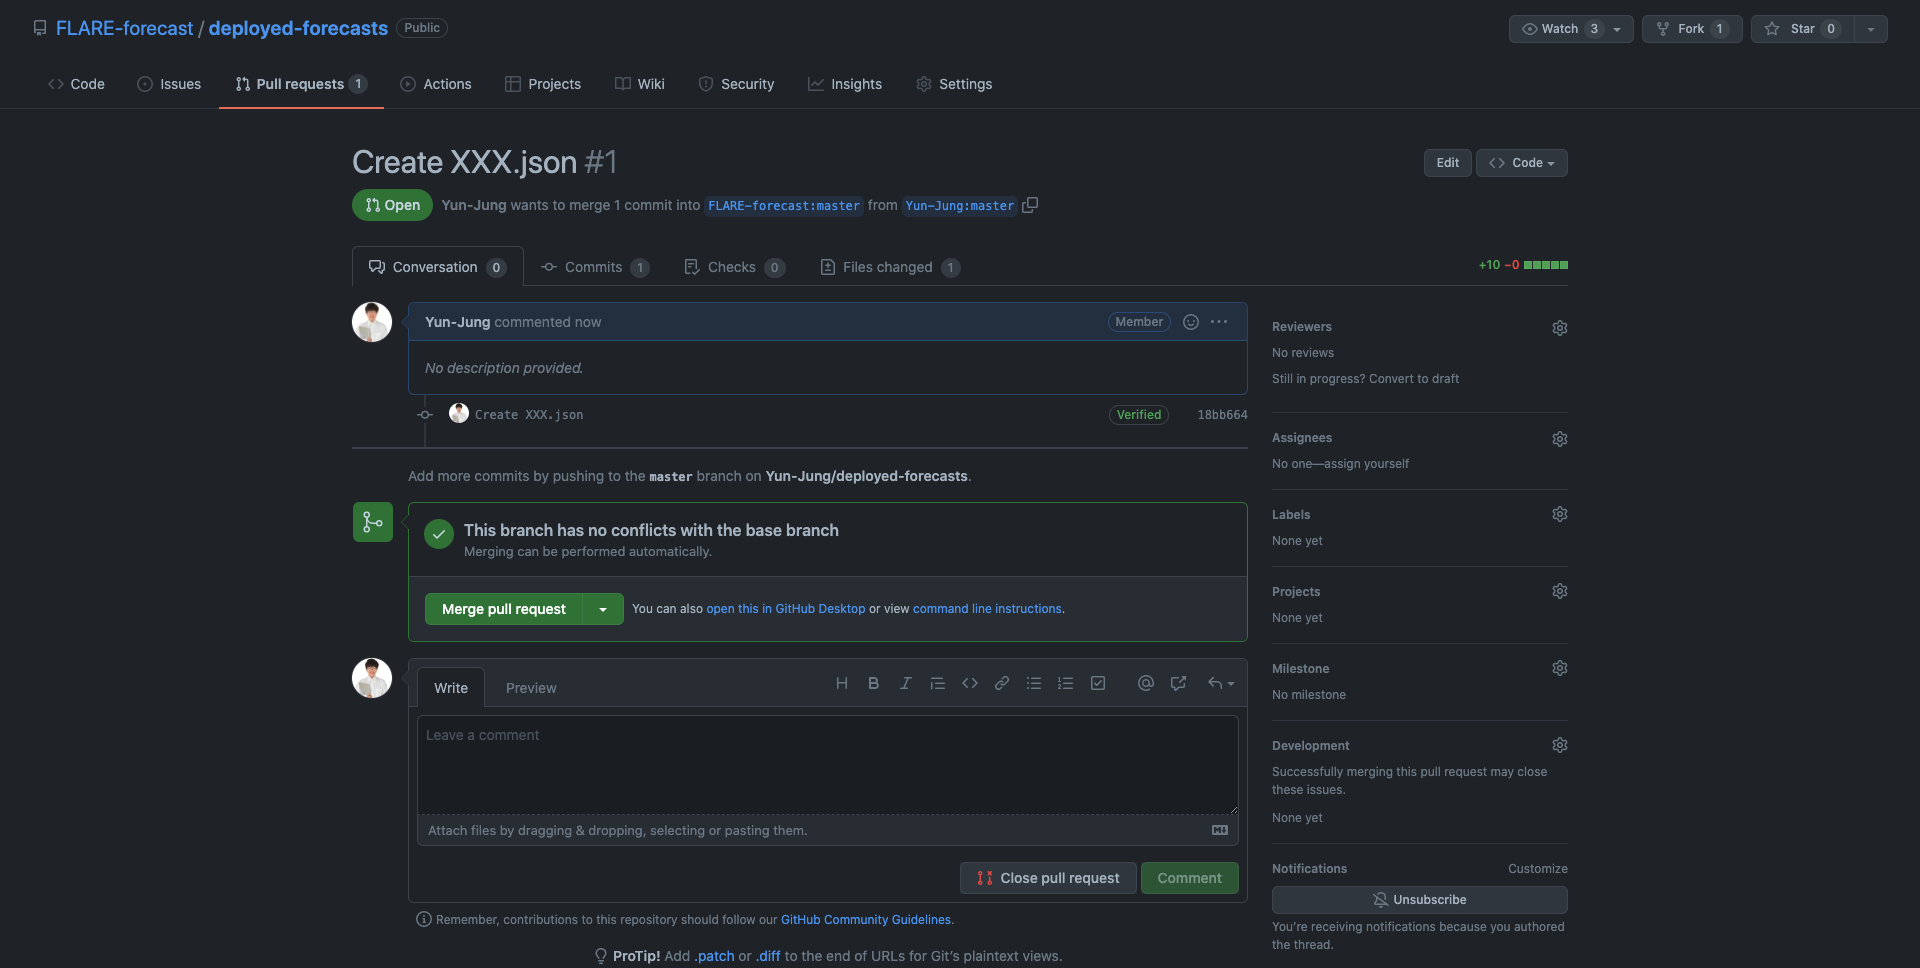Open GitHub Community Guidelines link
The image size is (1920, 968).
tap(866, 920)
